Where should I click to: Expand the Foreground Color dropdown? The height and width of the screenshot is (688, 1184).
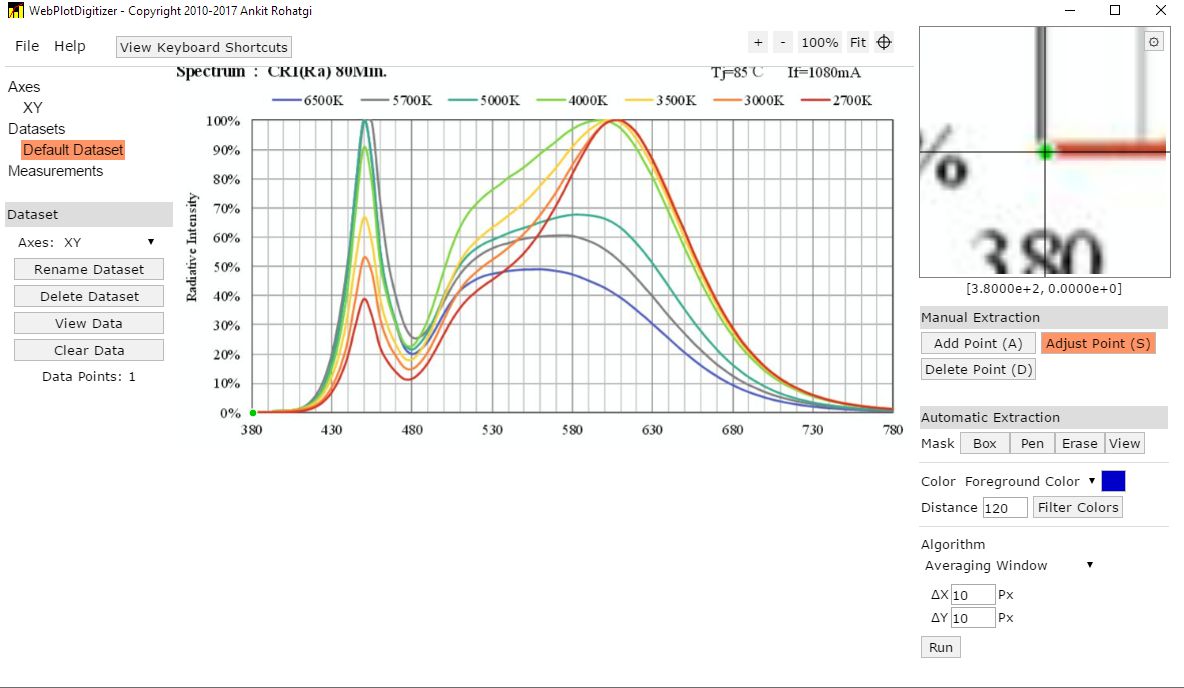coord(1030,481)
